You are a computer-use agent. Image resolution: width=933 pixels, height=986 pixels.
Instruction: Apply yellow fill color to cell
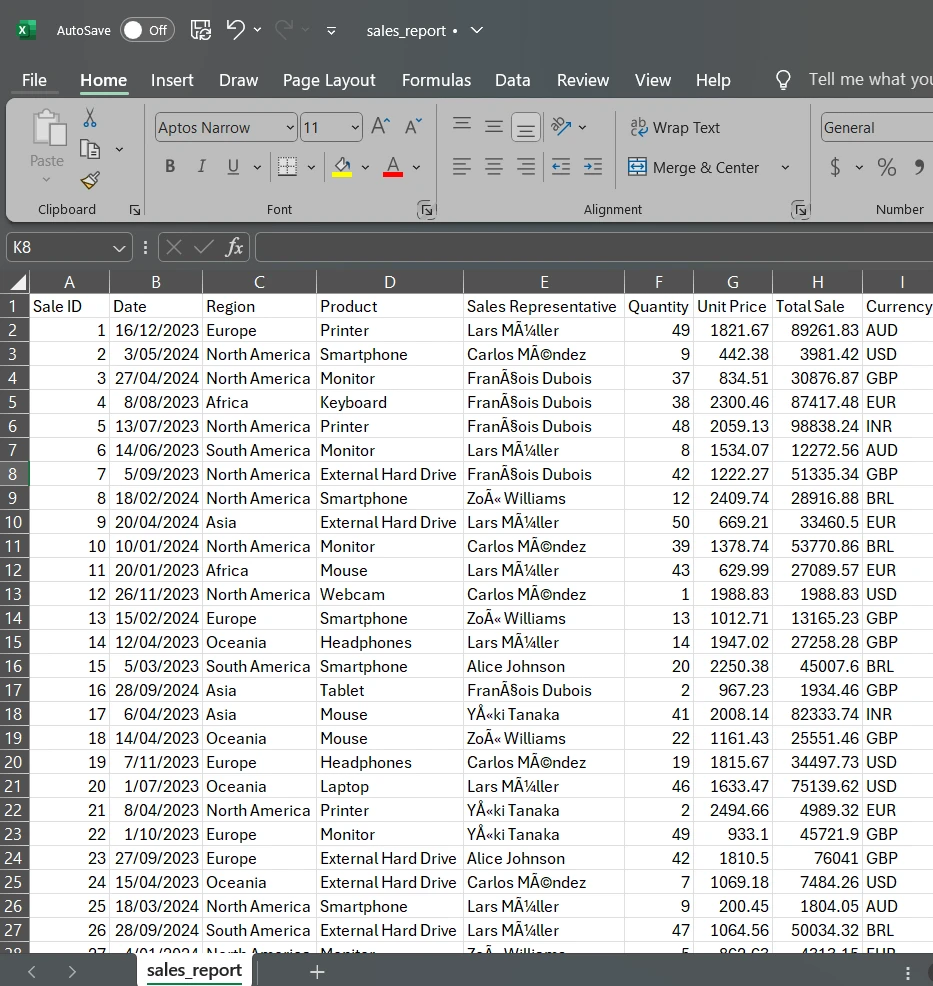pos(342,167)
